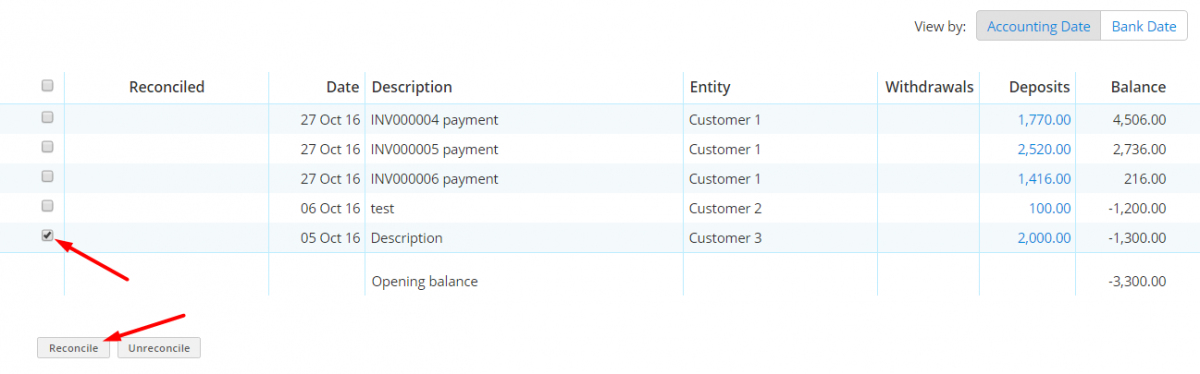The image size is (1200, 374).
Task: Click the Description column header
Action: point(411,87)
